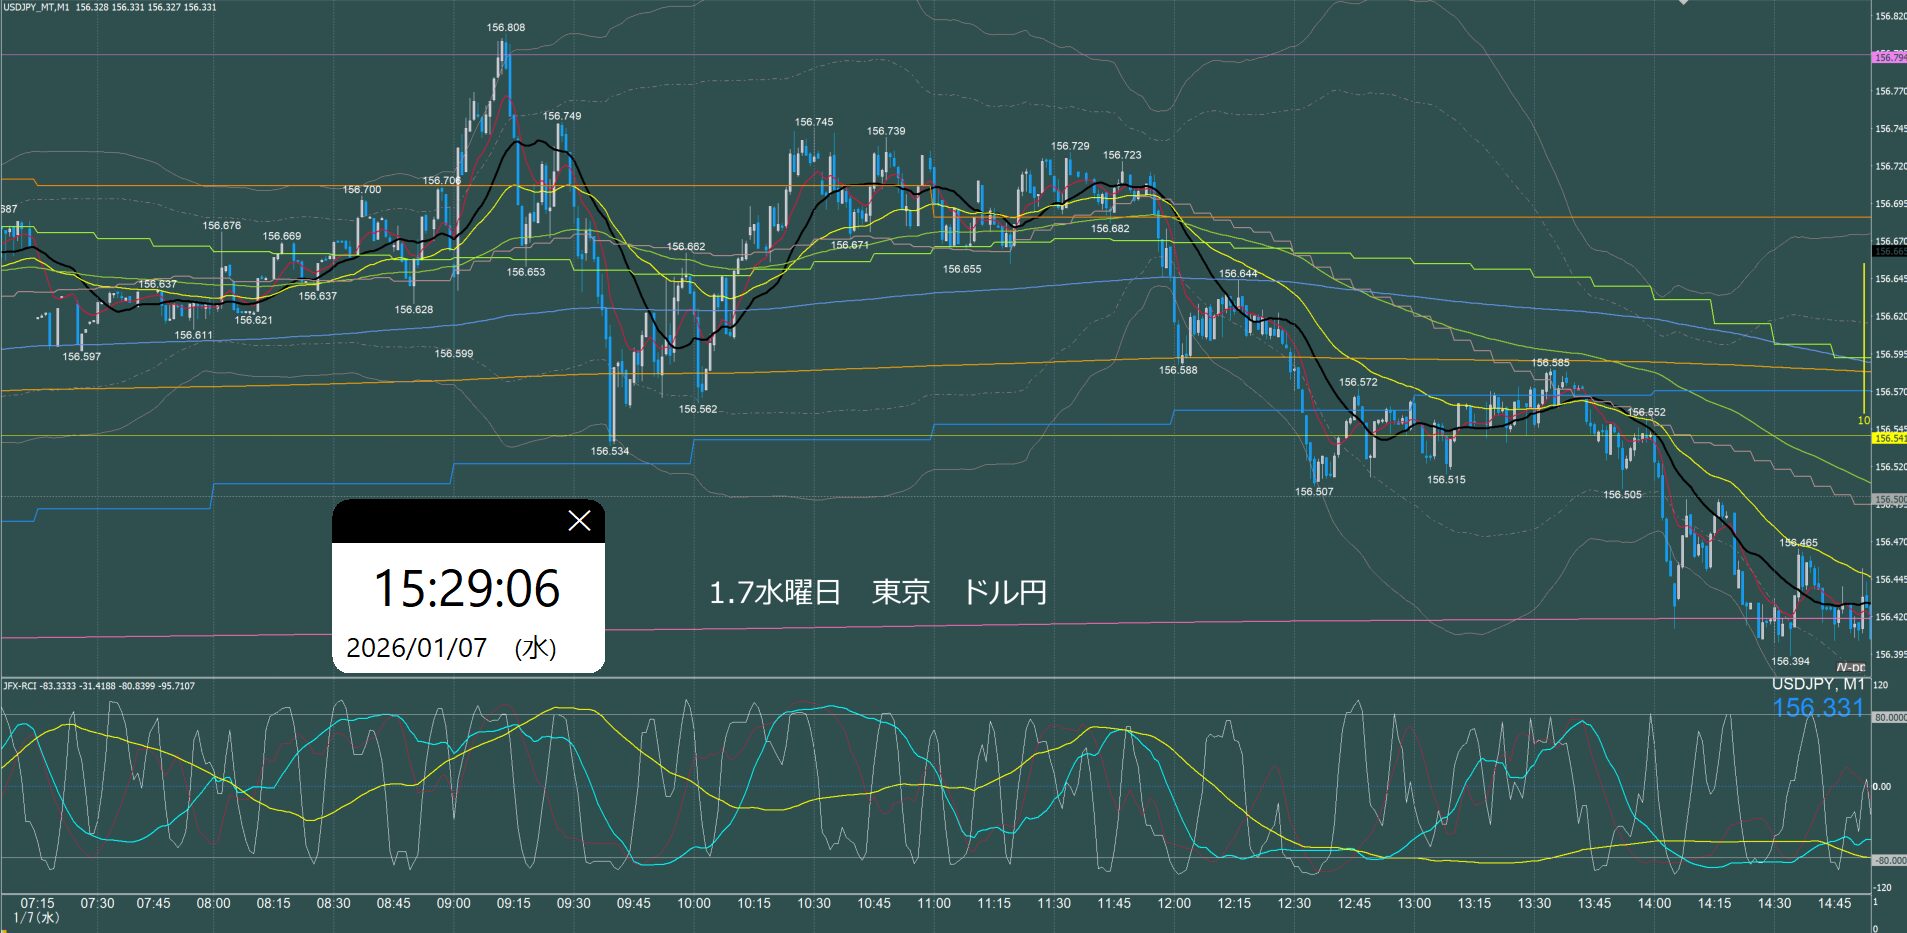This screenshot has height=933, width=1907.
Task: Click the 1.7水曜日 東京 ドル円 text label
Action: [x=878, y=592]
